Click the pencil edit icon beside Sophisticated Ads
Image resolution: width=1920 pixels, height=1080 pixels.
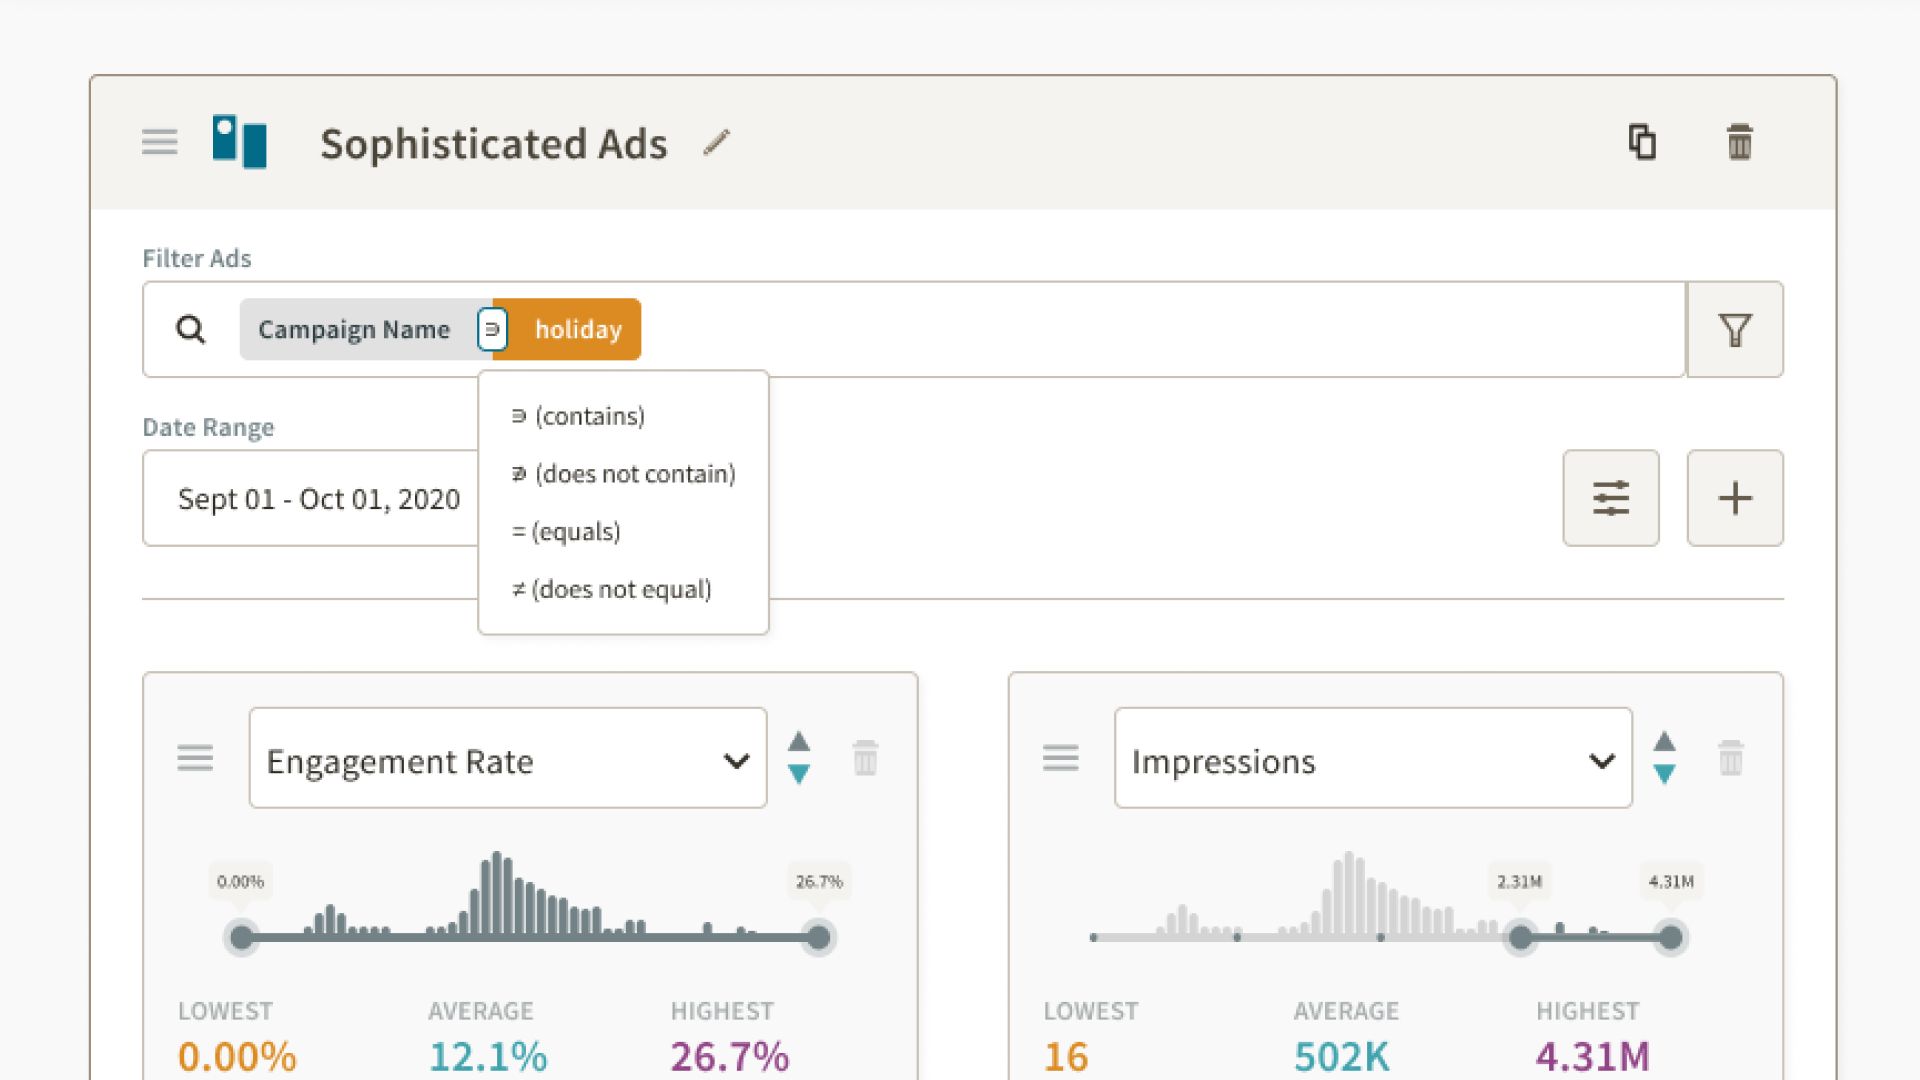tap(716, 143)
